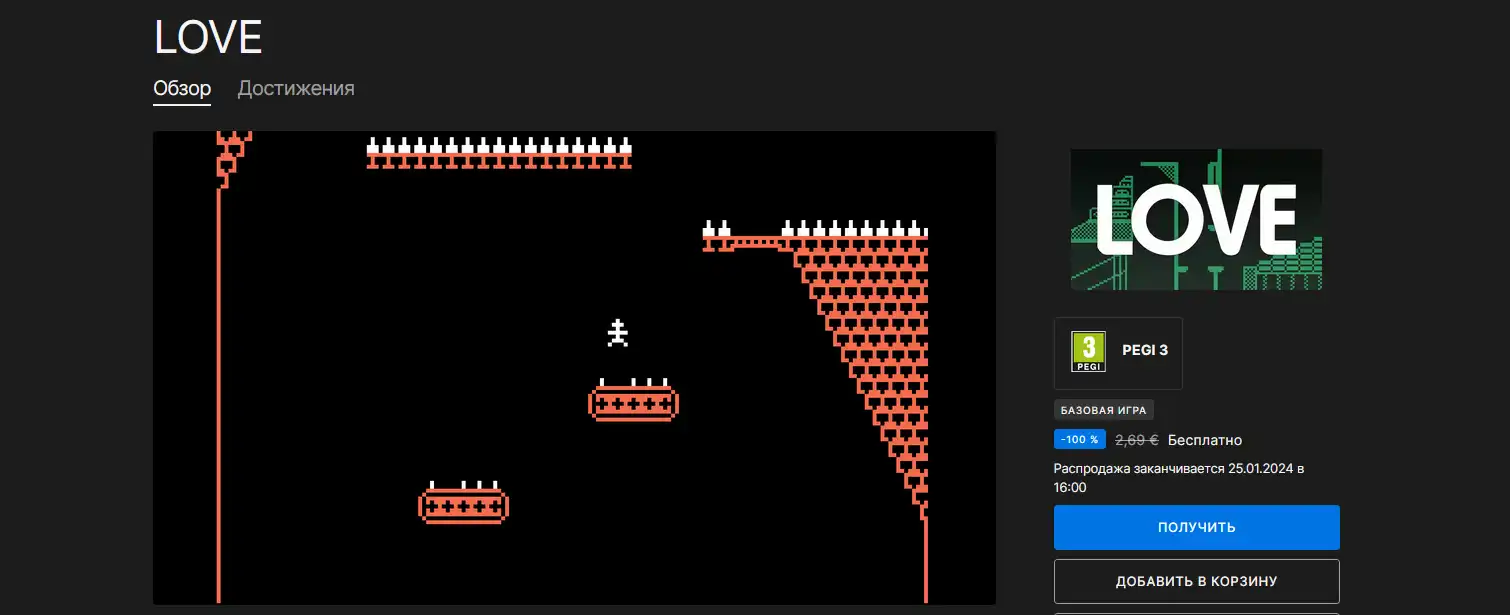This screenshot has width=1510, height=615.
Task: Open the Достижения tab
Action: pyautogui.click(x=296, y=88)
